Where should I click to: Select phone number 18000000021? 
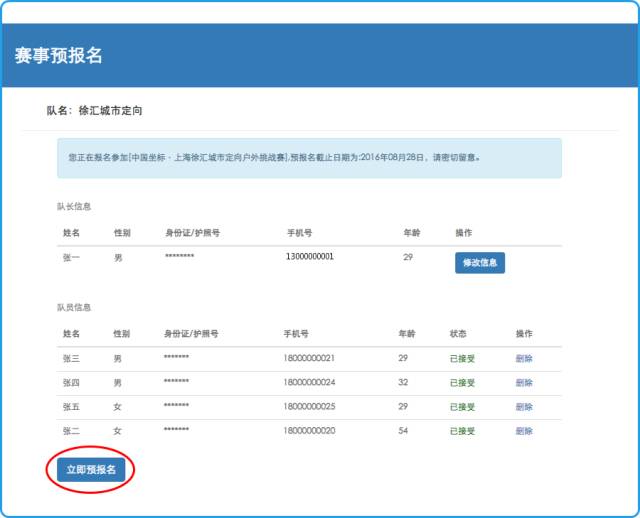[309, 358]
